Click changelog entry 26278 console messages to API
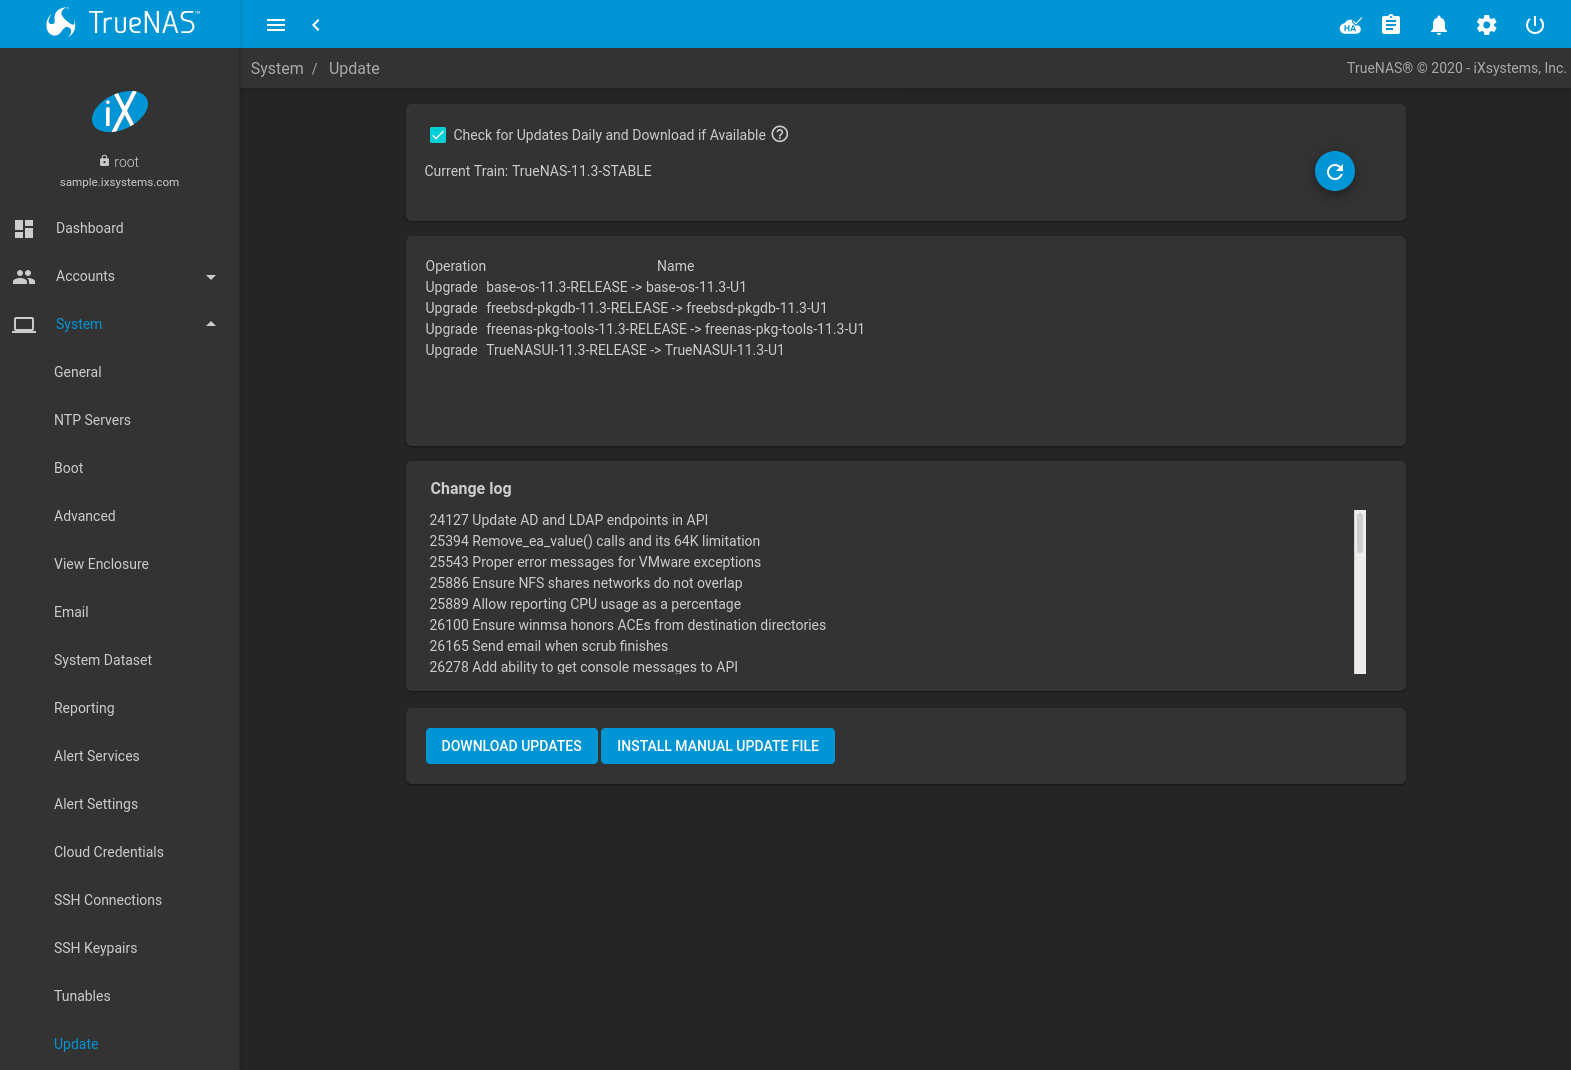 (584, 667)
